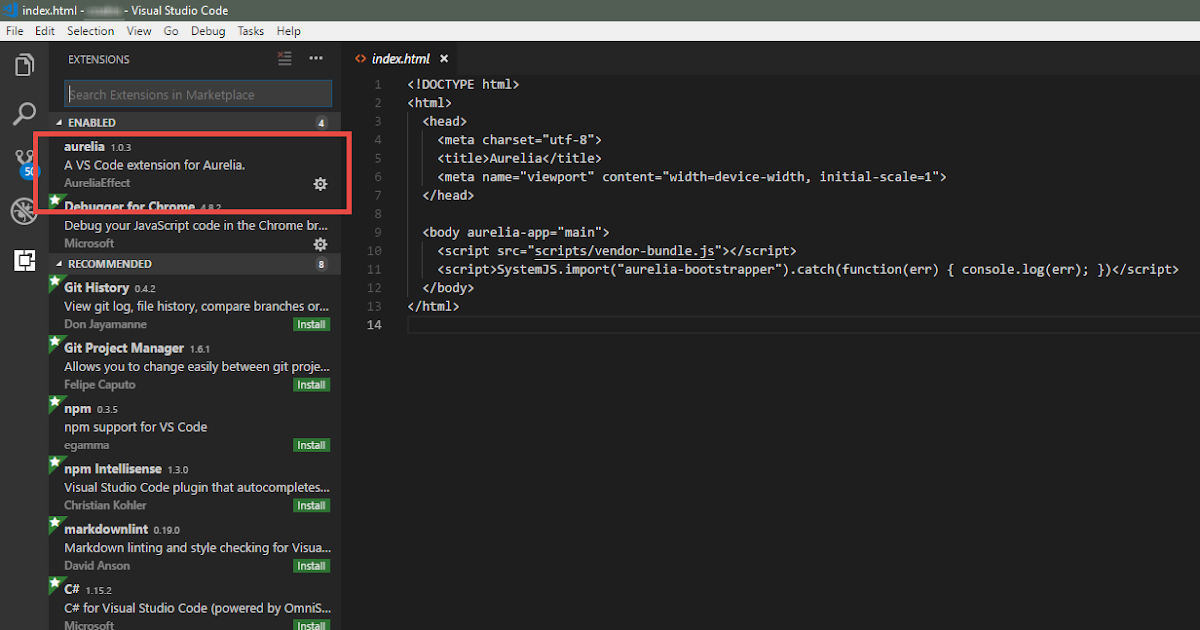Install the npm extension by egamma

click(311, 445)
